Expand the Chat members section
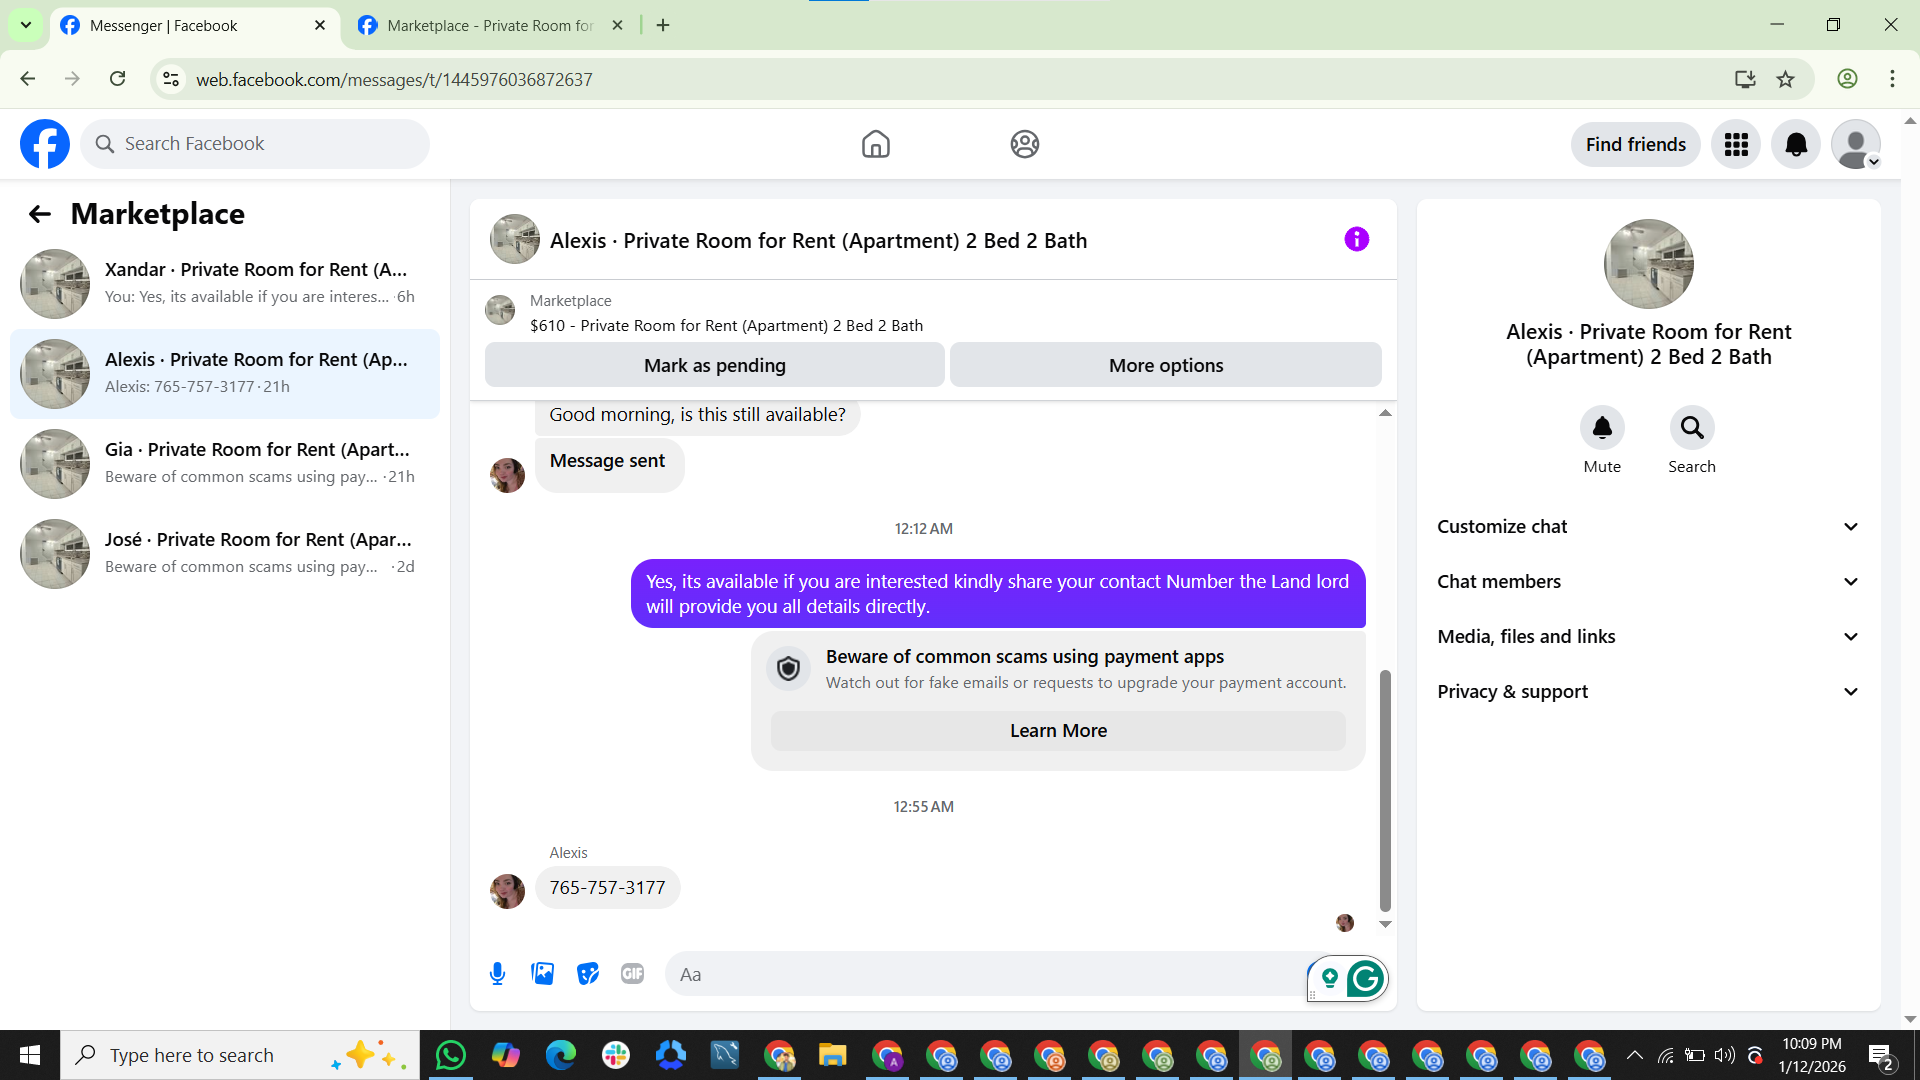 point(1648,582)
